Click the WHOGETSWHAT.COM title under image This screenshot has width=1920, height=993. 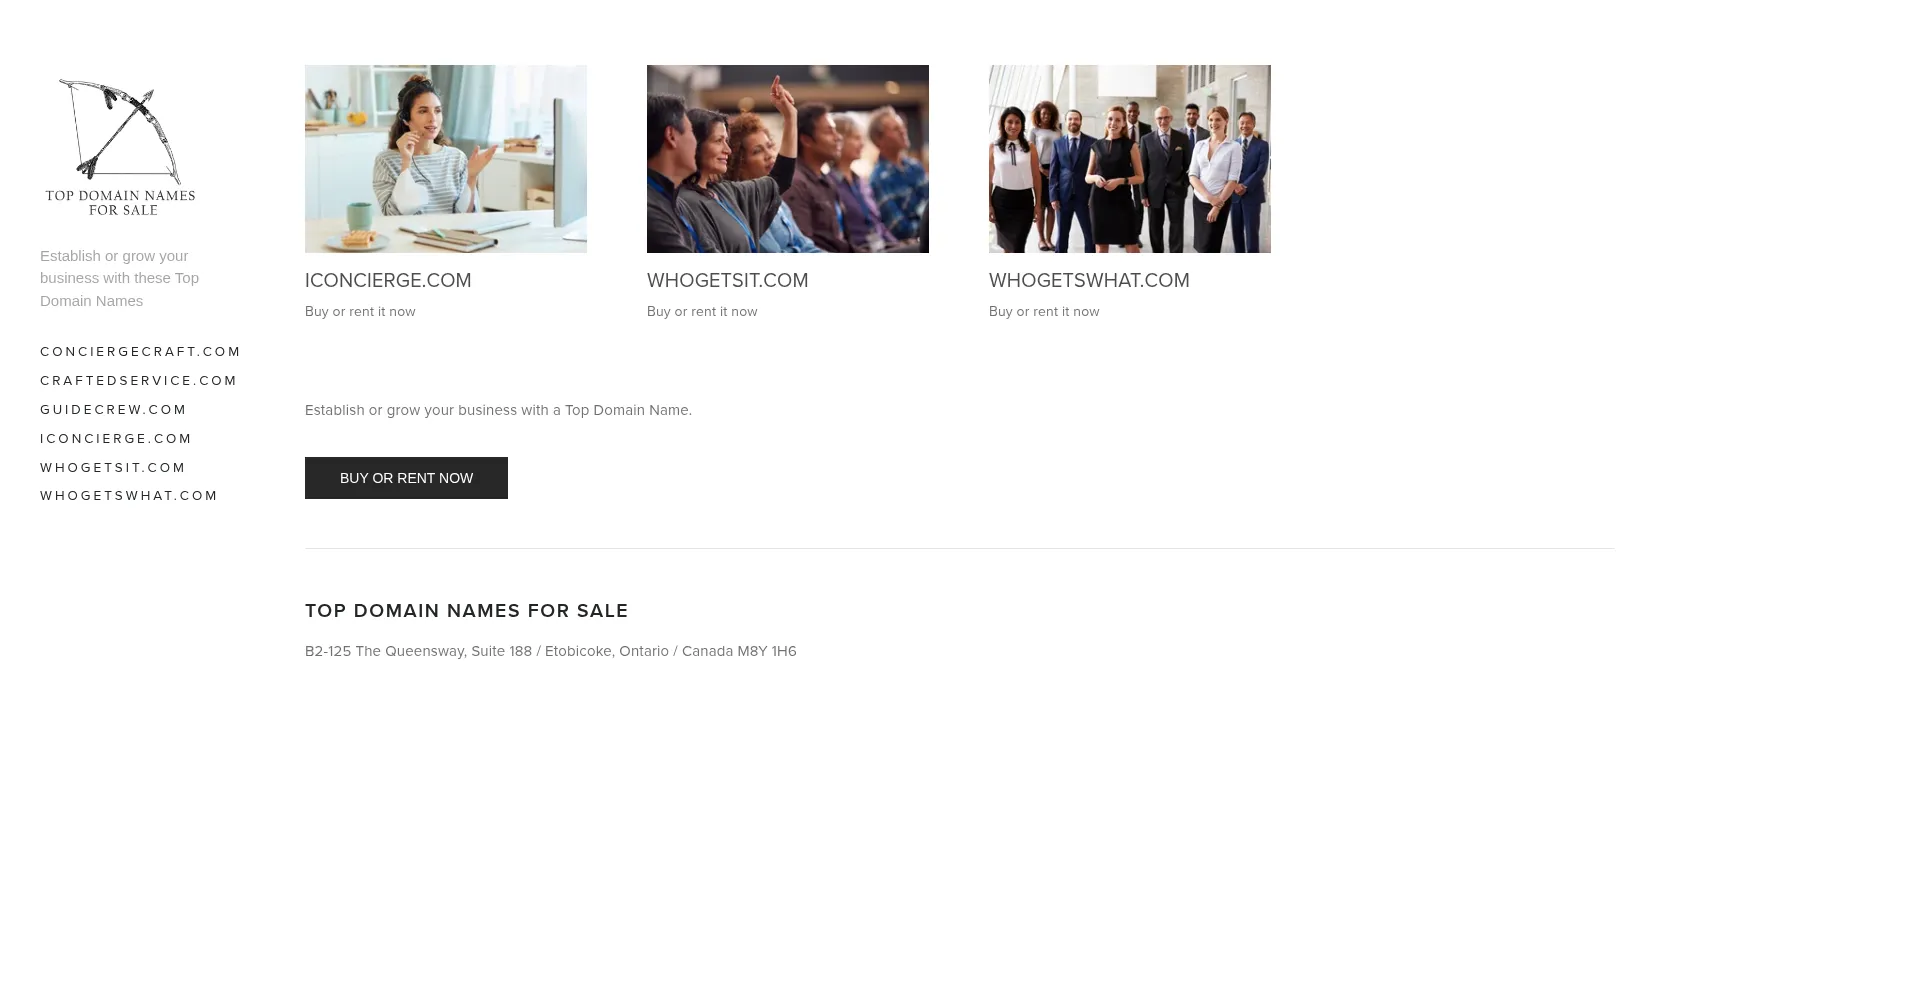click(x=1089, y=281)
